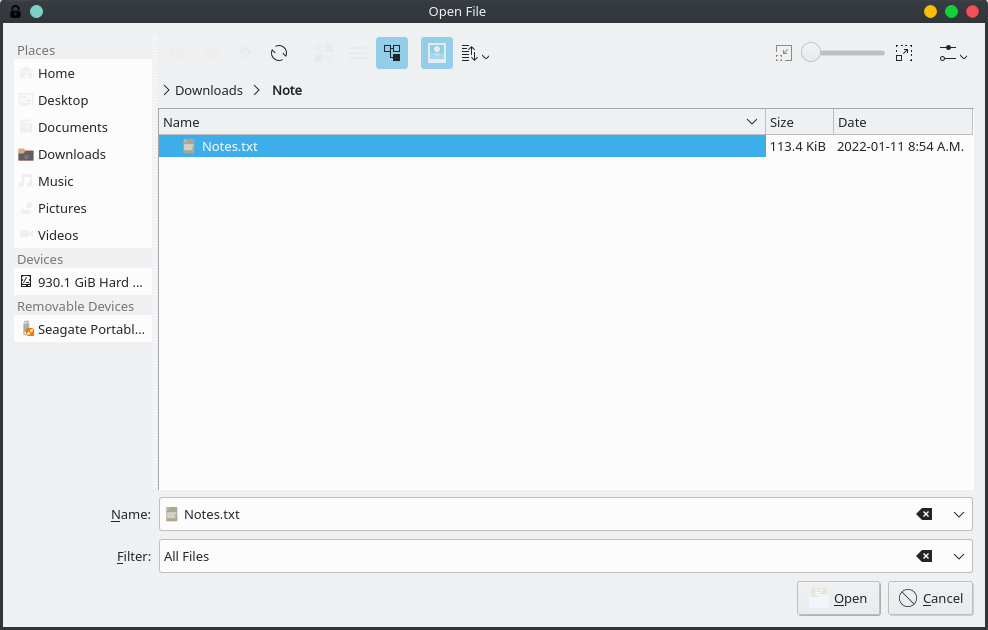Open the Home folder from Places
Image resolution: width=988 pixels, height=630 pixels.
click(x=55, y=73)
